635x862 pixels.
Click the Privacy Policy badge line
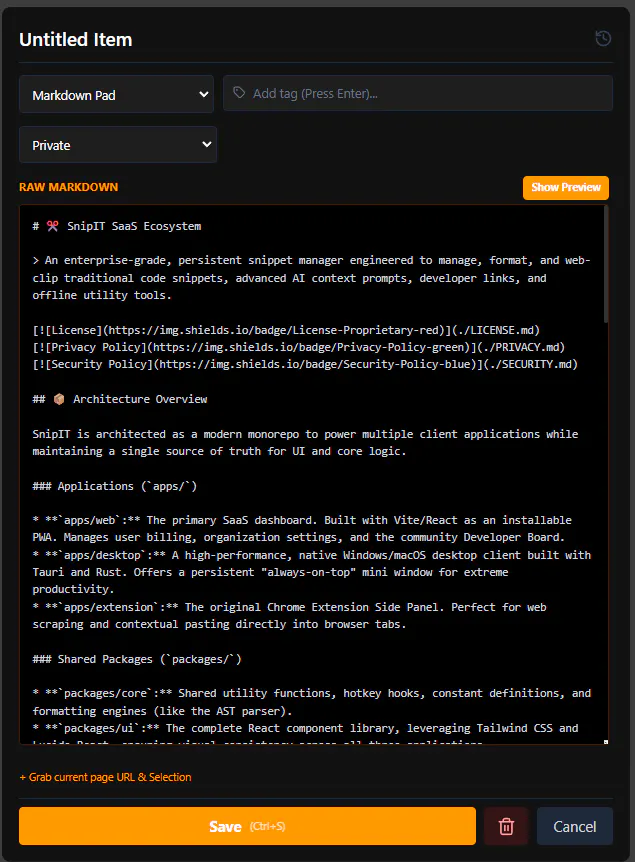(x=299, y=347)
